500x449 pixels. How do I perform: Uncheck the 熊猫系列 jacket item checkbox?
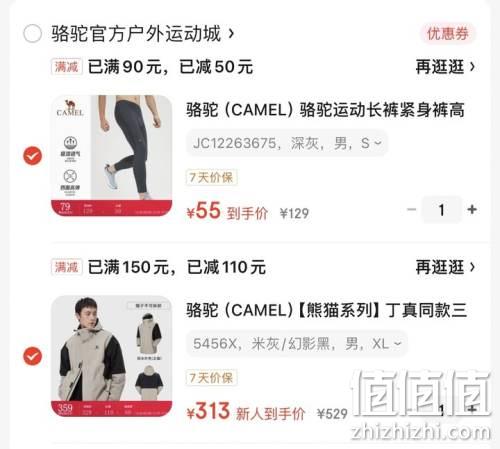[x=32, y=356]
